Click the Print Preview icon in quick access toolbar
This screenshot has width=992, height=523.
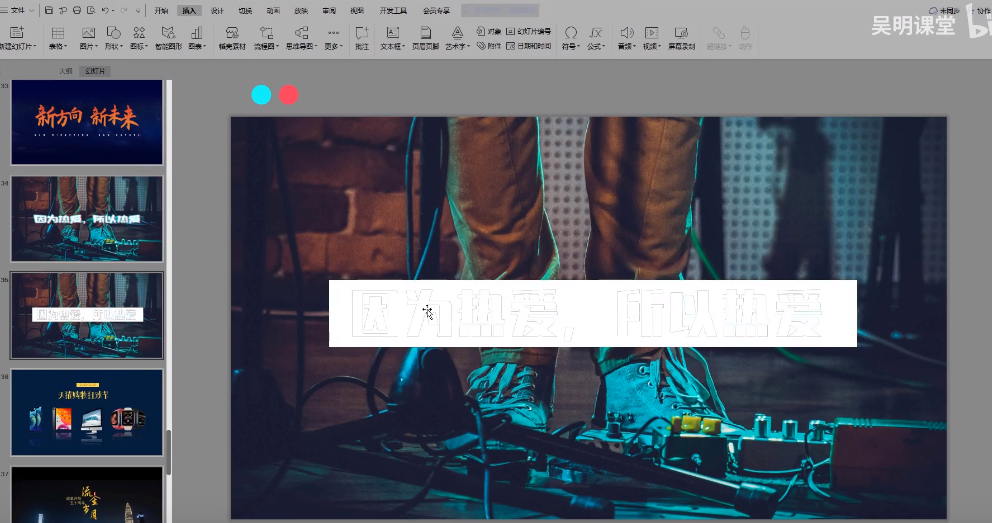pos(90,11)
